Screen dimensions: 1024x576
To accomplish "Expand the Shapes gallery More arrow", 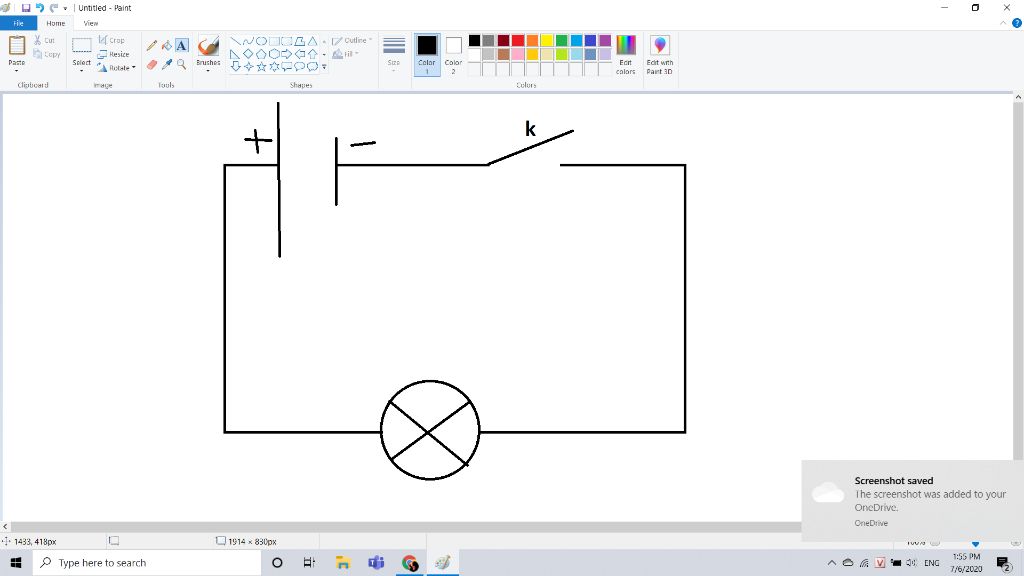I will tap(325, 66).
